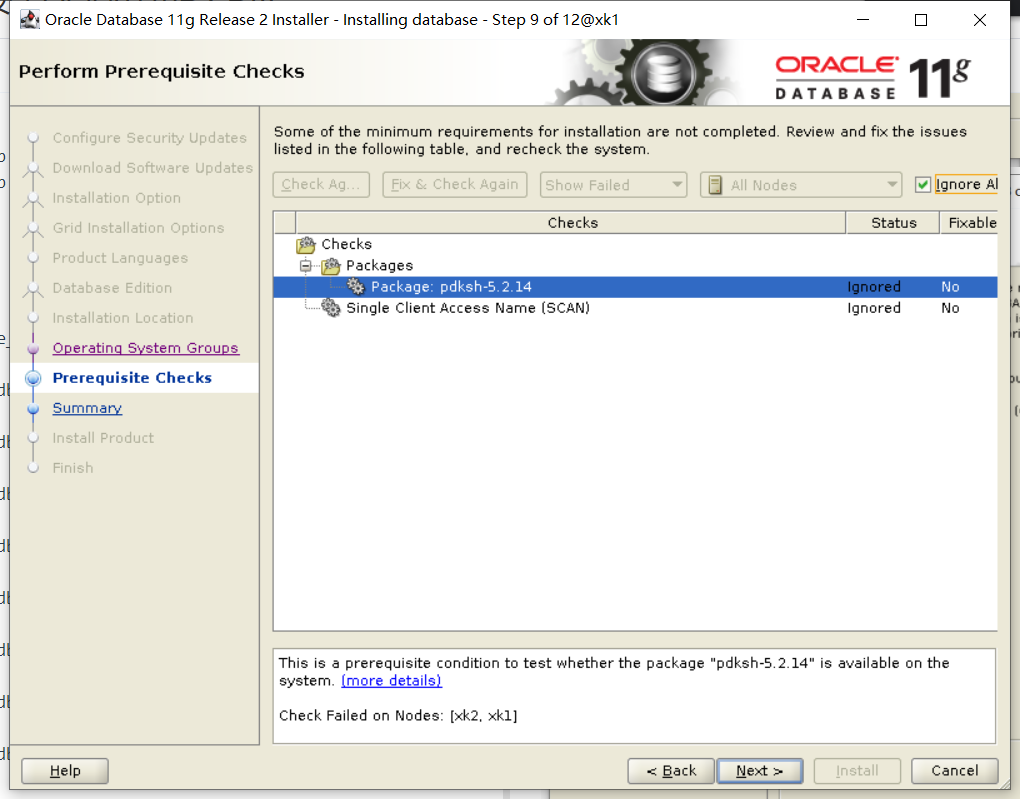Click the Packages tree label
1020x799 pixels.
point(379,265)
